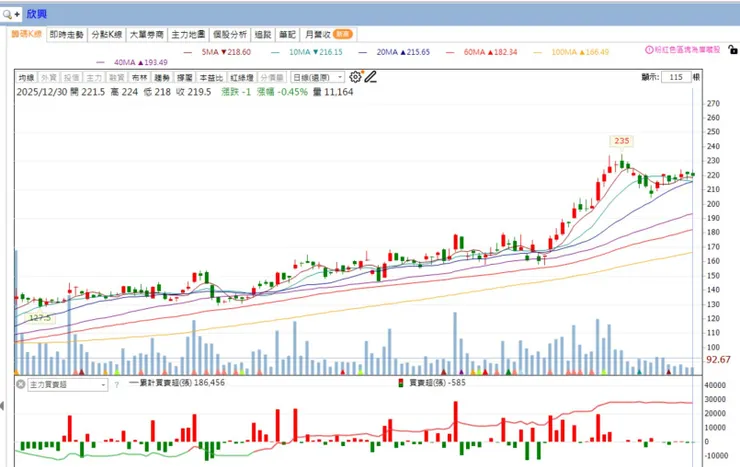Toggle the 趨勢 trend overlay
740x467 pixels.
coord(162,77)
